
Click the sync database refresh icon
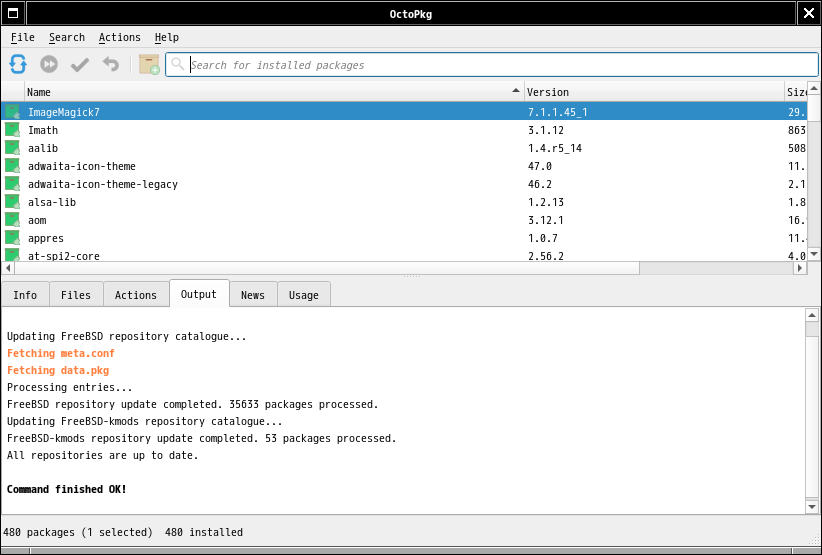[18, 64]
